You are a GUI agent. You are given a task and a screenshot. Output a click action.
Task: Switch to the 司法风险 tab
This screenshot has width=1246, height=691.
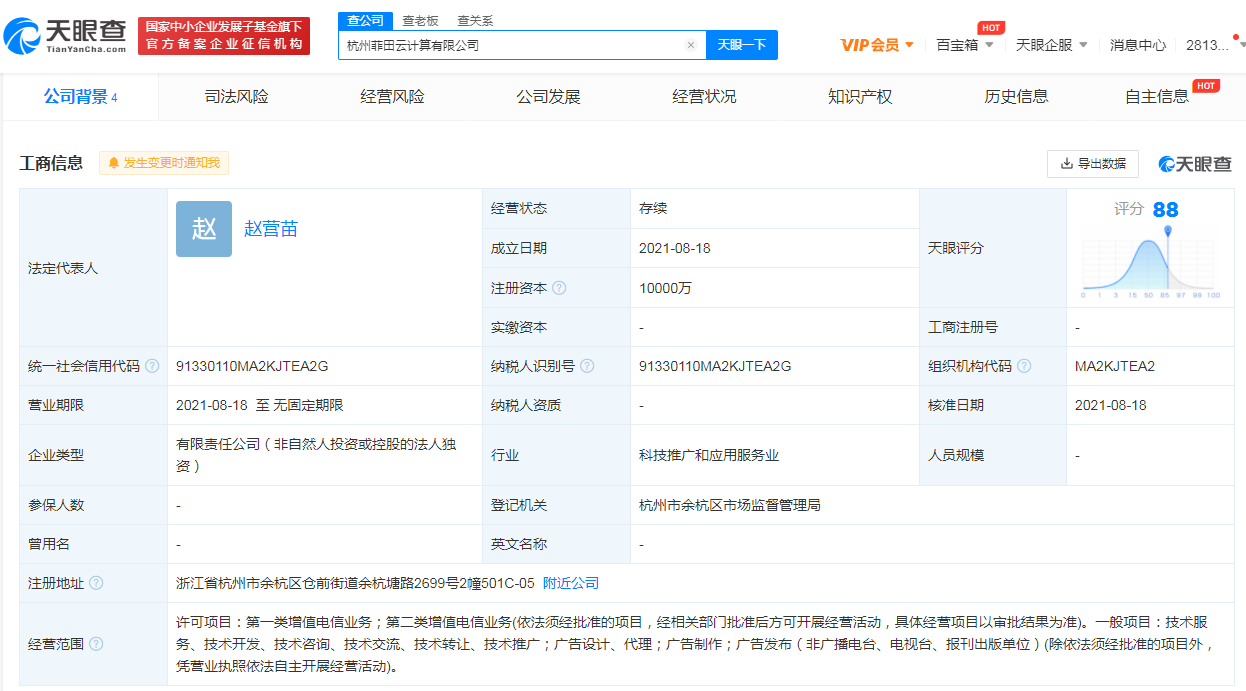click(x=237, y=97)
